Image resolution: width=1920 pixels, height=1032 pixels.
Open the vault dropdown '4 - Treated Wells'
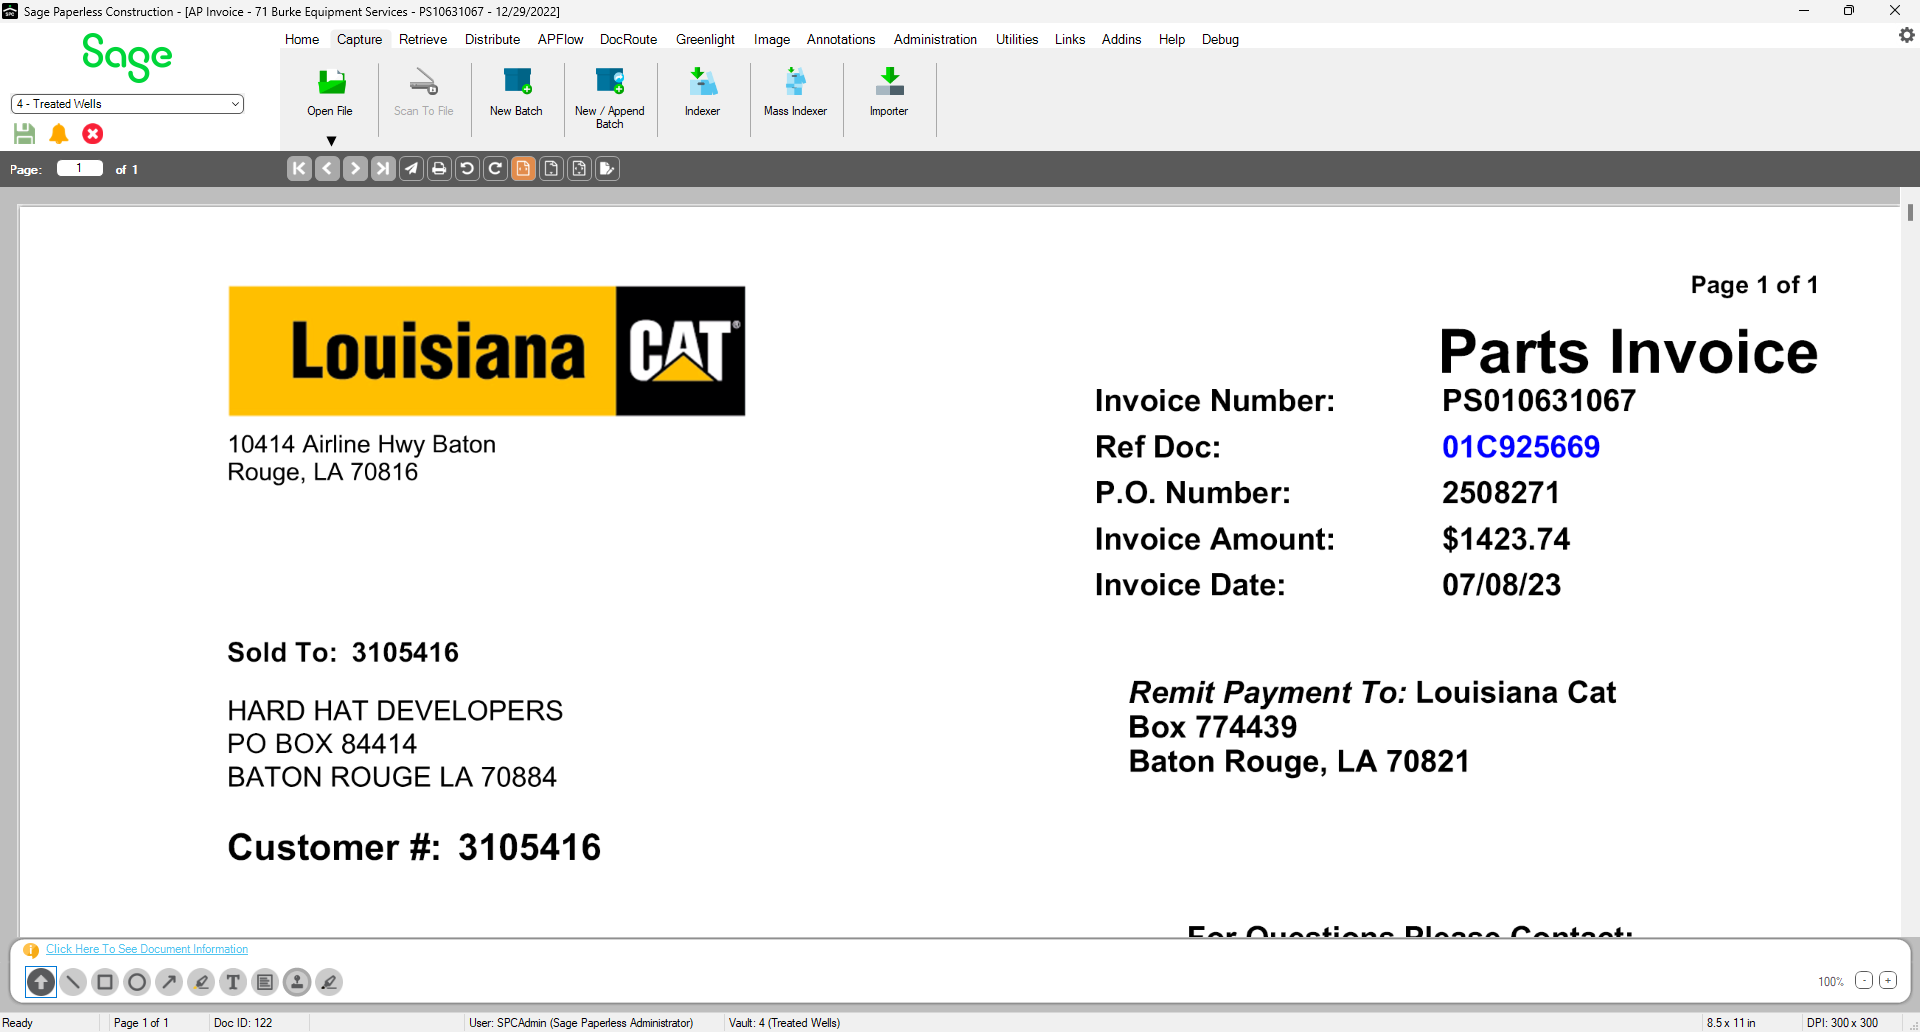click(127, 104)
